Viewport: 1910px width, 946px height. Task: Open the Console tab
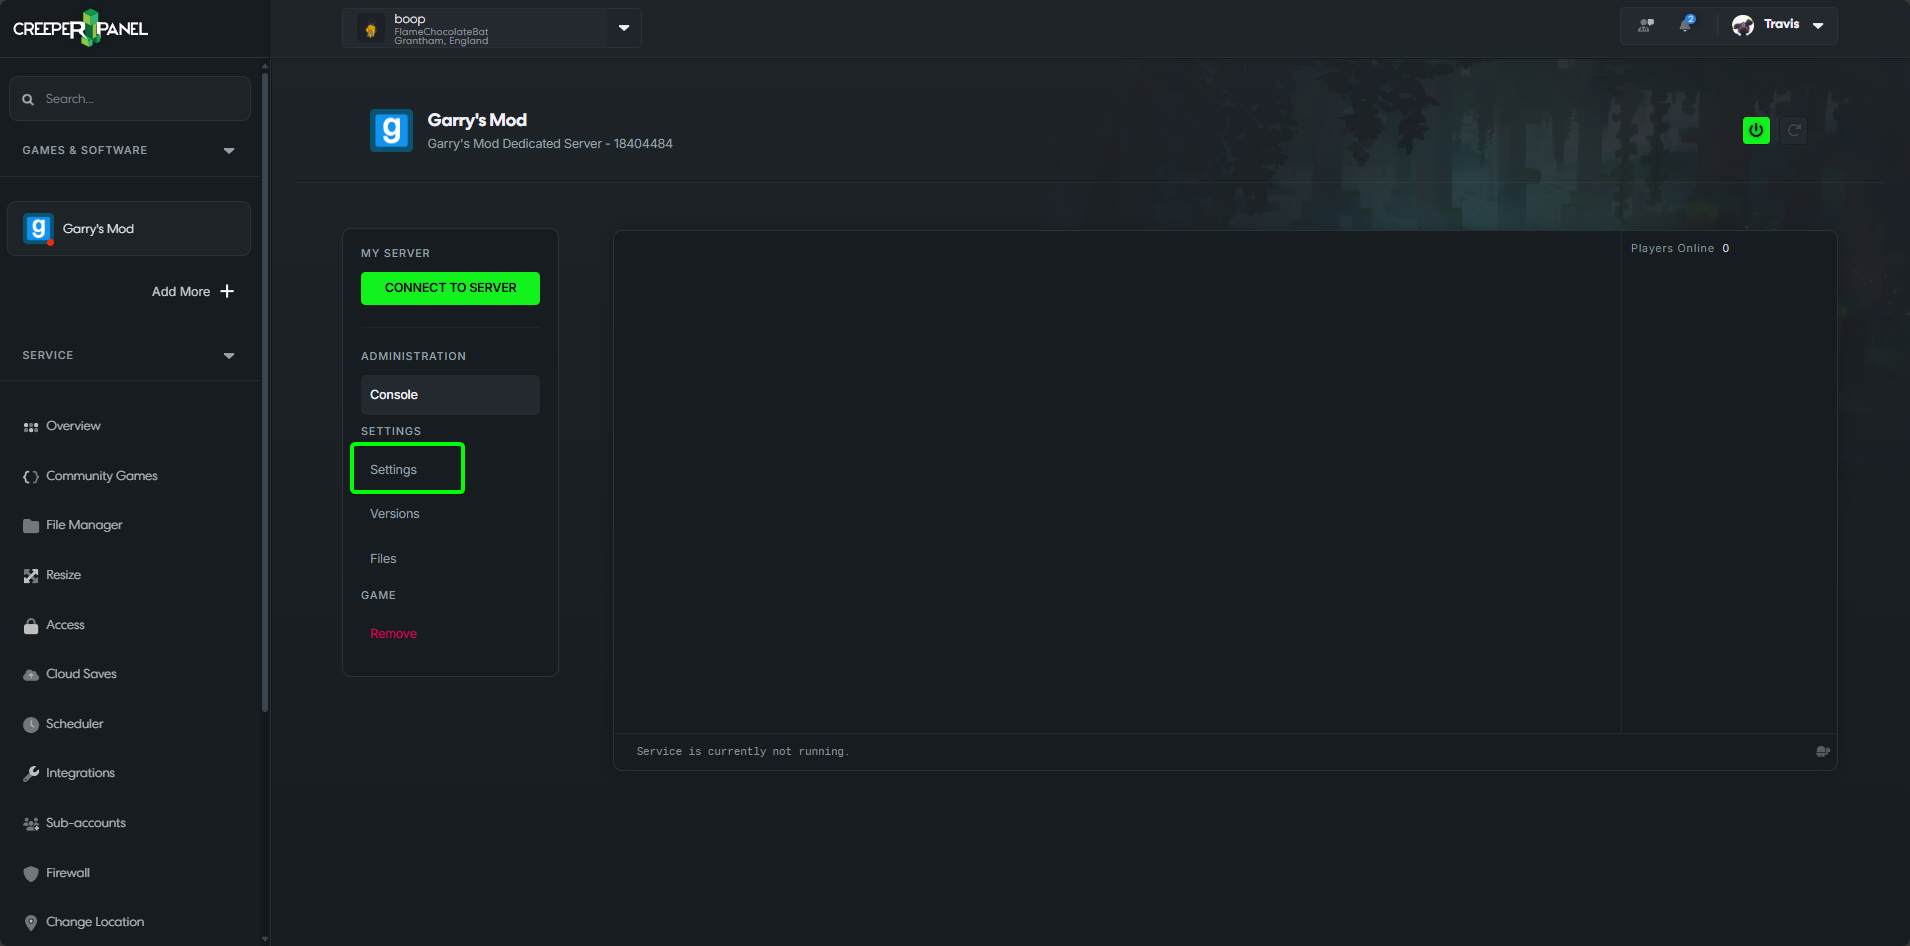(x=450, y=395)
